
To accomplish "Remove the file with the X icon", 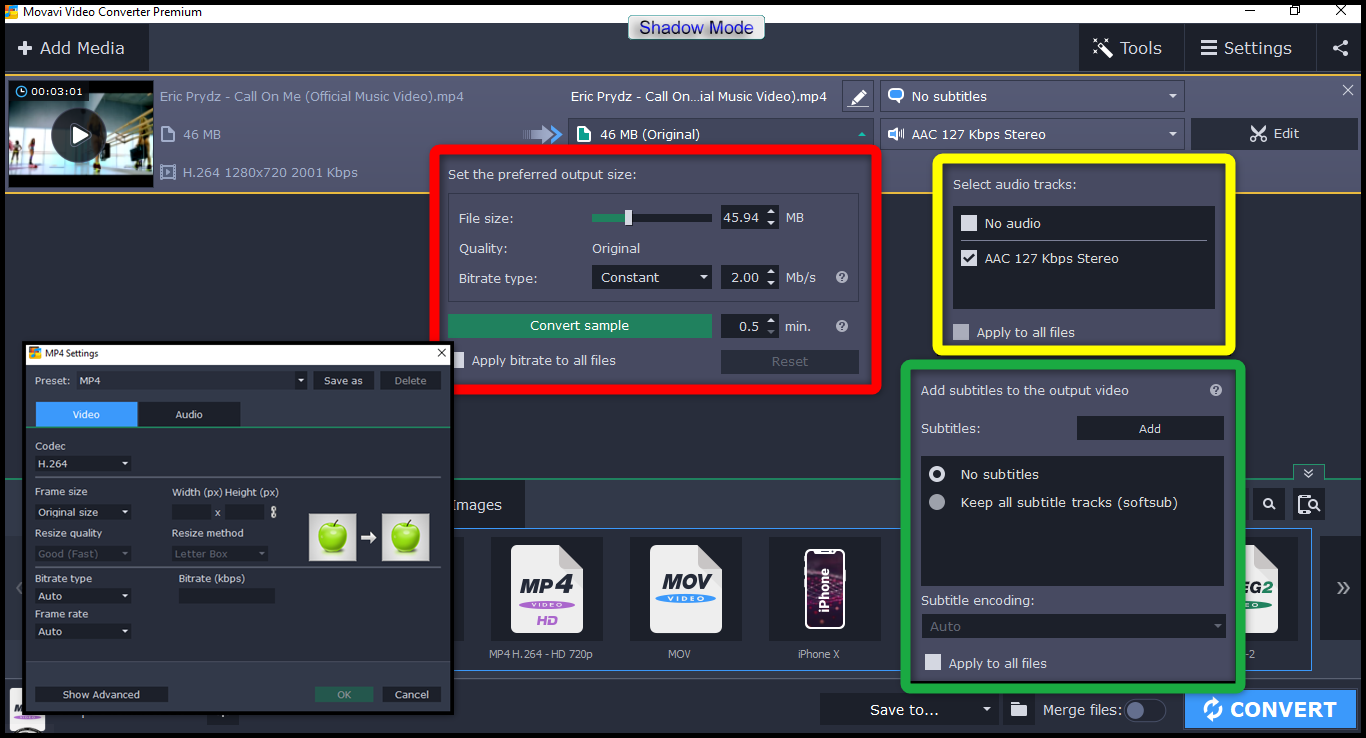I will coord(1347,90).
